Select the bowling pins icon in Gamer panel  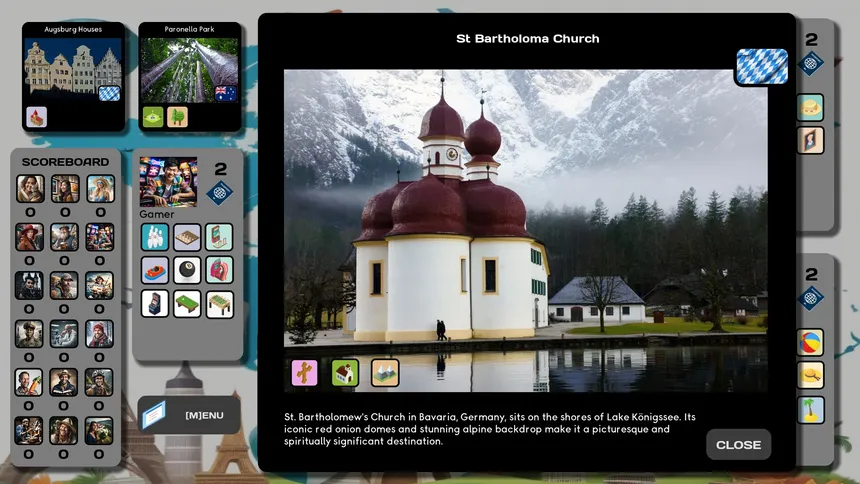(x=155, y=237)
